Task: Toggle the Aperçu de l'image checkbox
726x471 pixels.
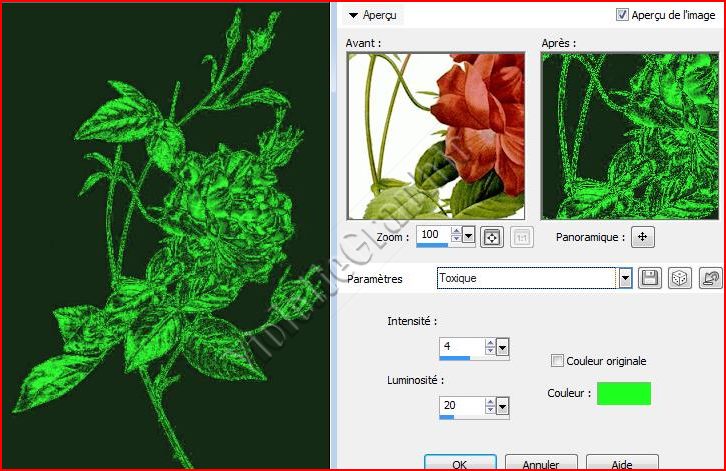Action: 623,15
